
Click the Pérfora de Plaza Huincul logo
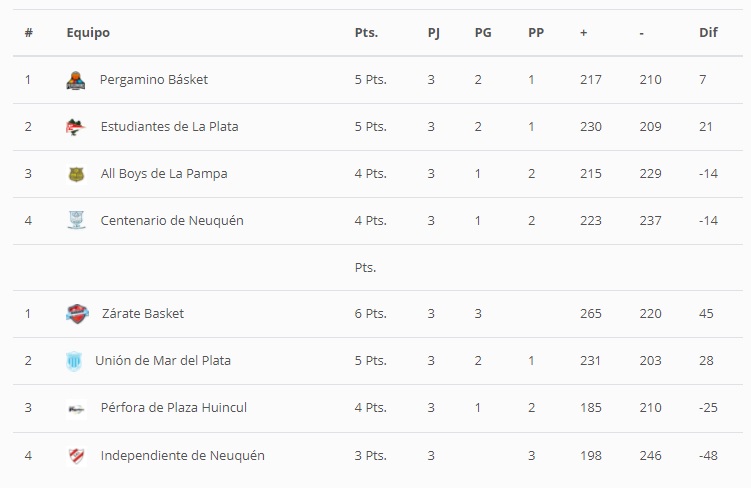coord(76,408)
